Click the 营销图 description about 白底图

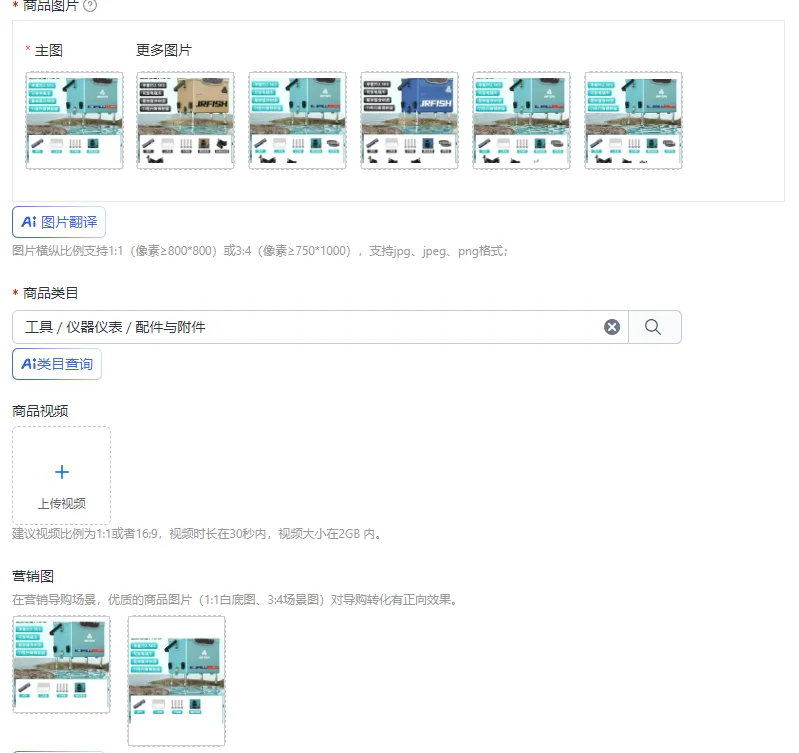tap(236, 600)
